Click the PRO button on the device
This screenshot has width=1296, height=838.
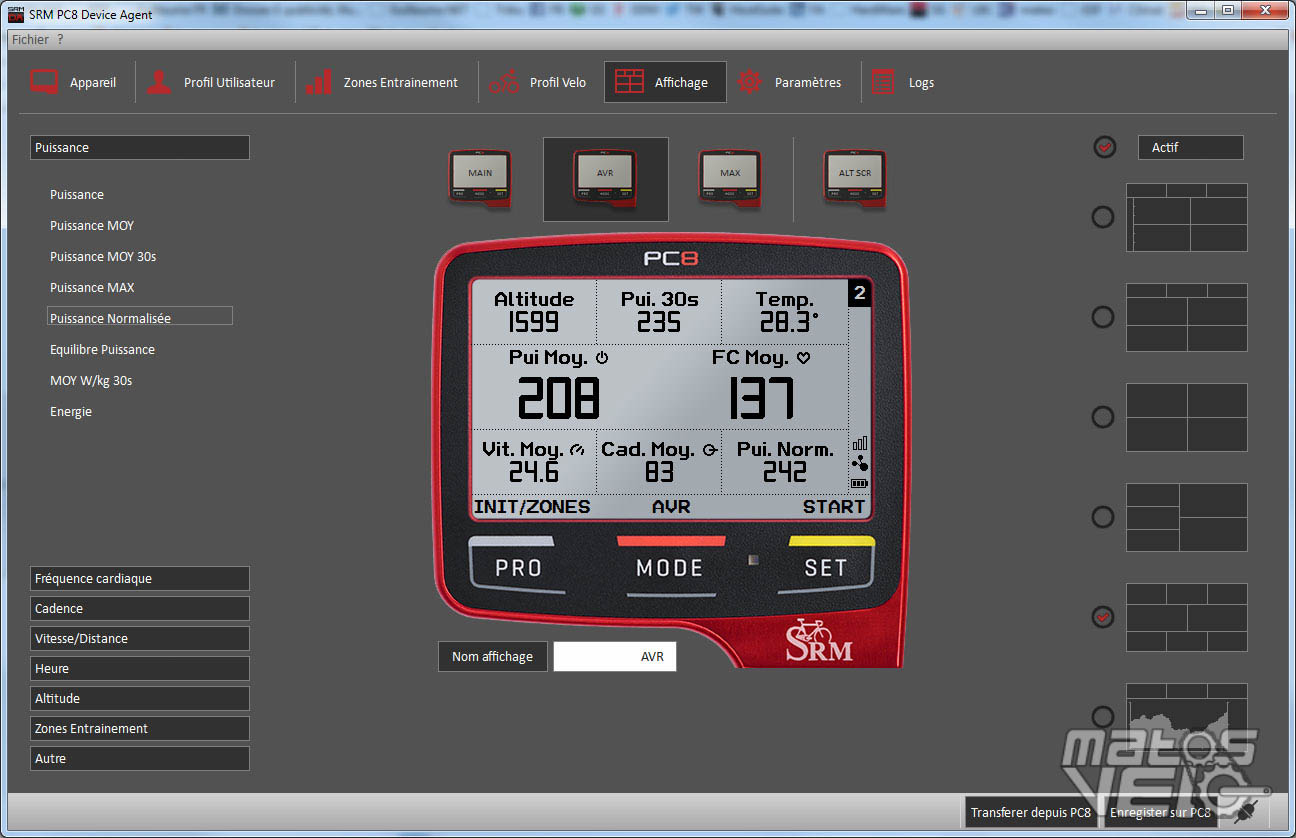(518, 567)
